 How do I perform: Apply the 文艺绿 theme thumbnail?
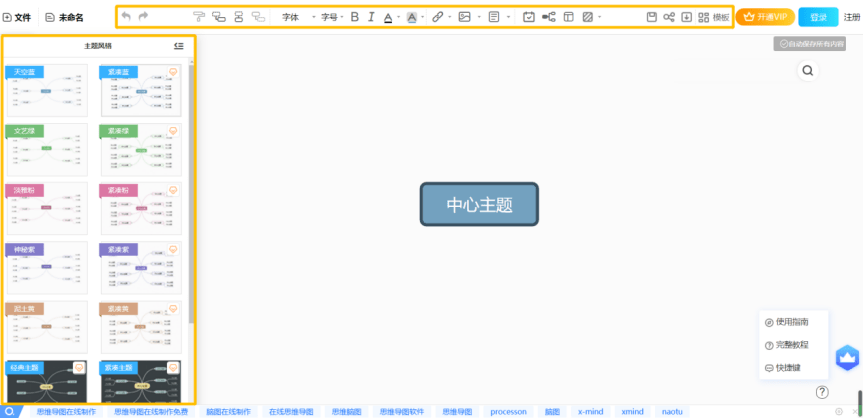47,150
